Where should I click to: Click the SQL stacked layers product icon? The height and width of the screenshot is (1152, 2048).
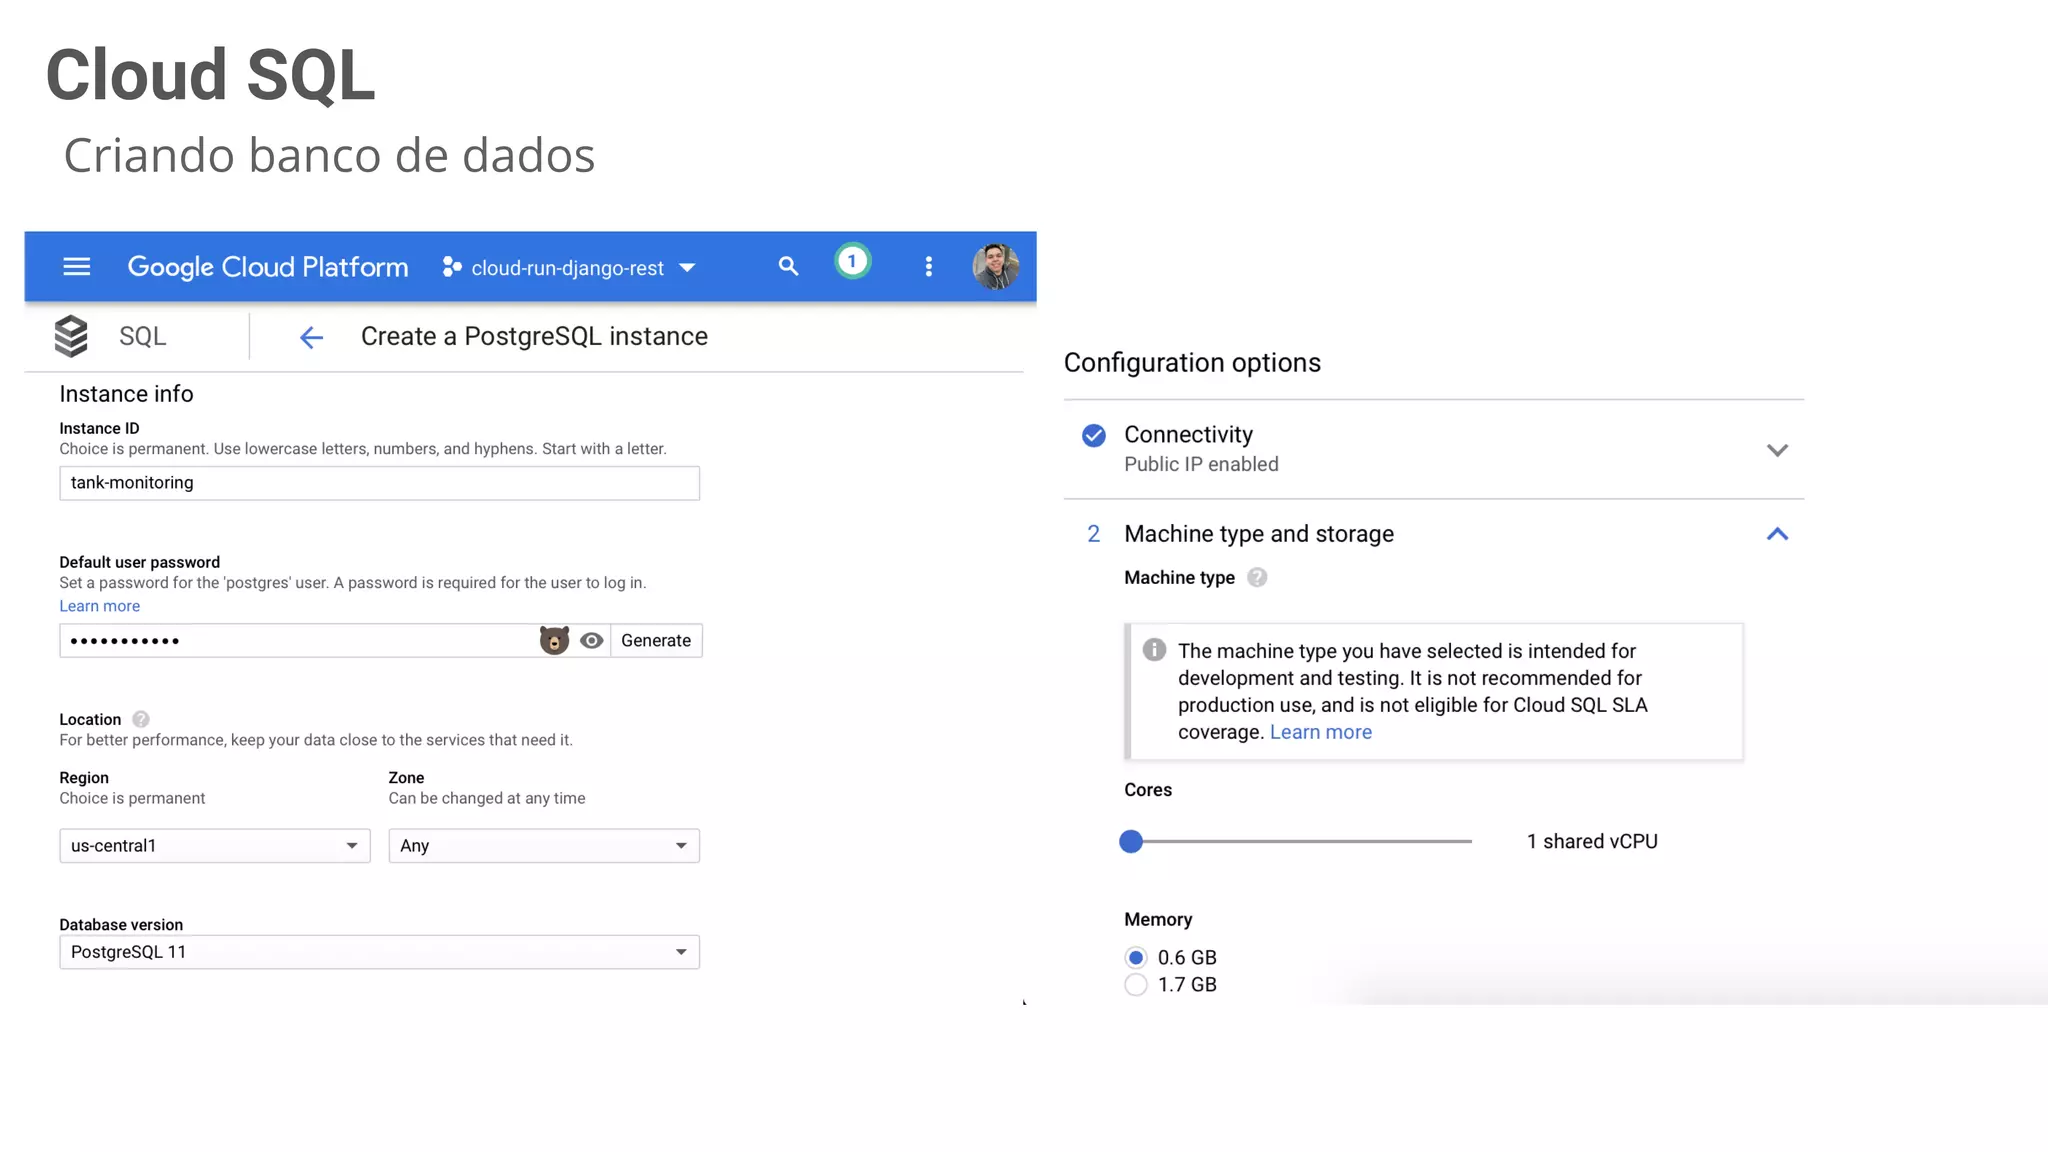click(71, 336)
